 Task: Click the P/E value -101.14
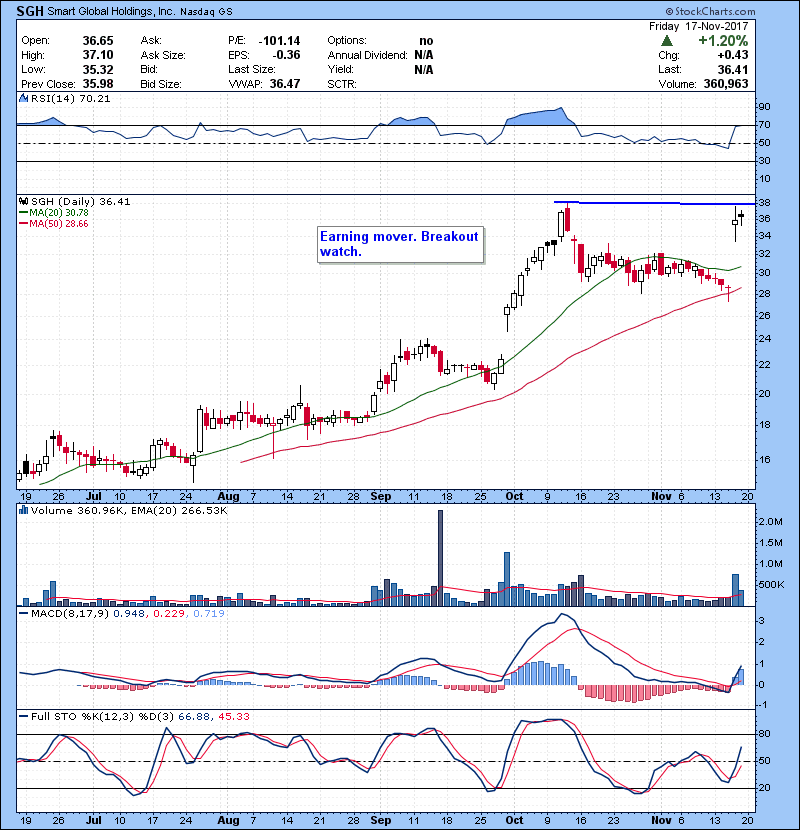tap(279, 41)
